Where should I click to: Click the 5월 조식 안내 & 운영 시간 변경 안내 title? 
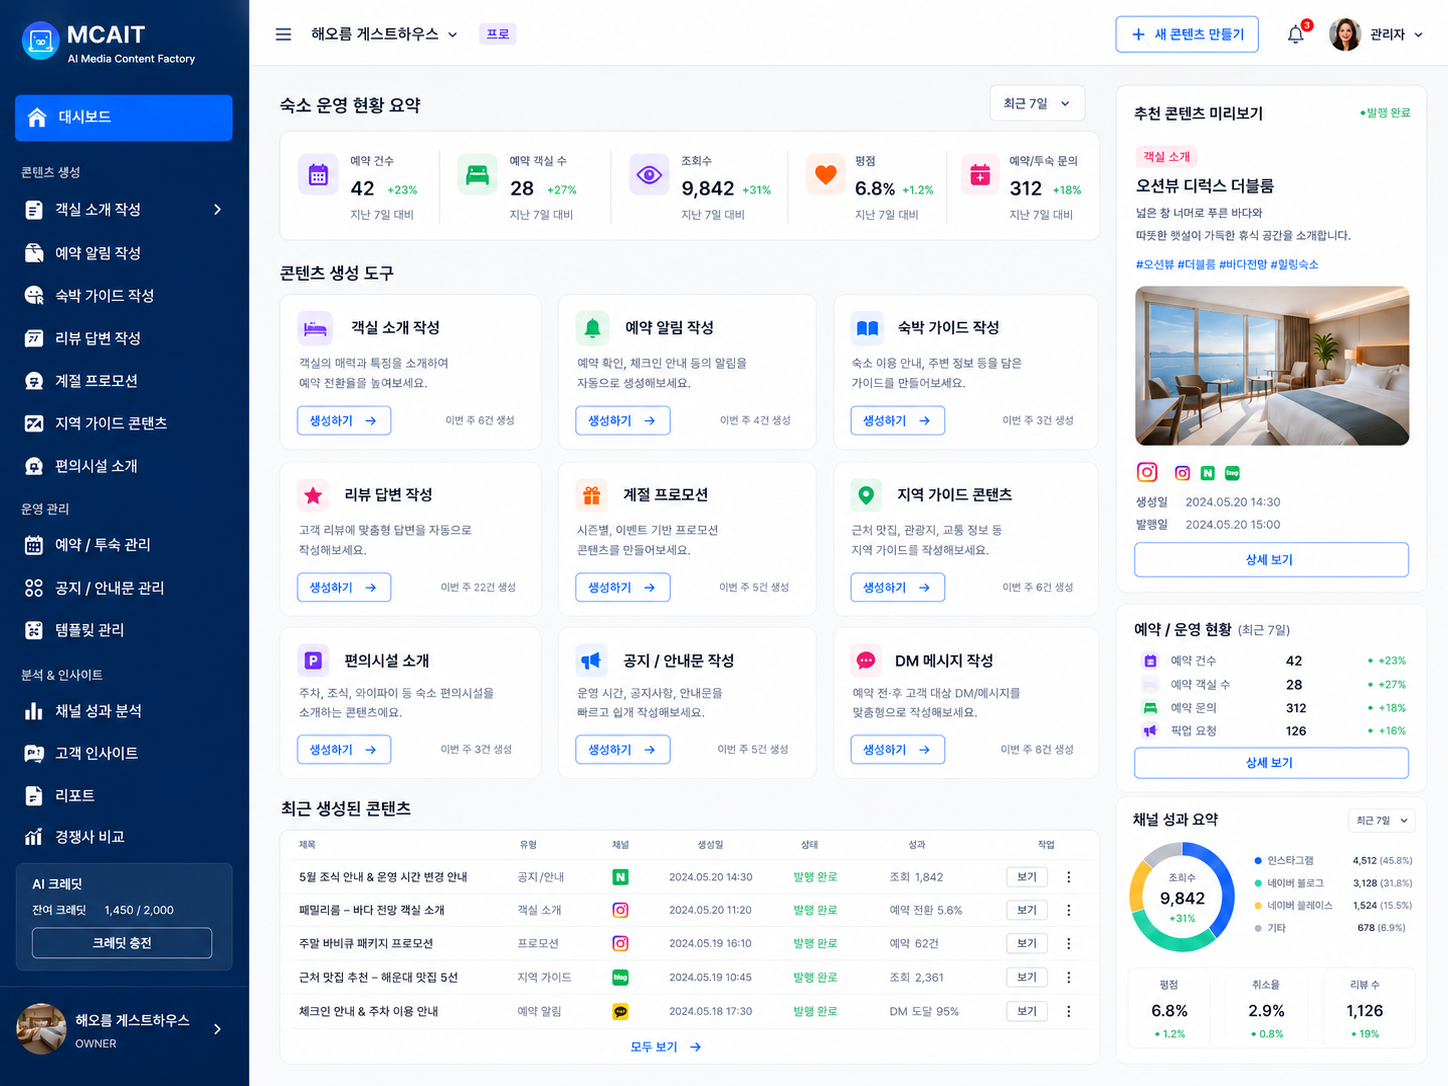[x=383, y=877]
